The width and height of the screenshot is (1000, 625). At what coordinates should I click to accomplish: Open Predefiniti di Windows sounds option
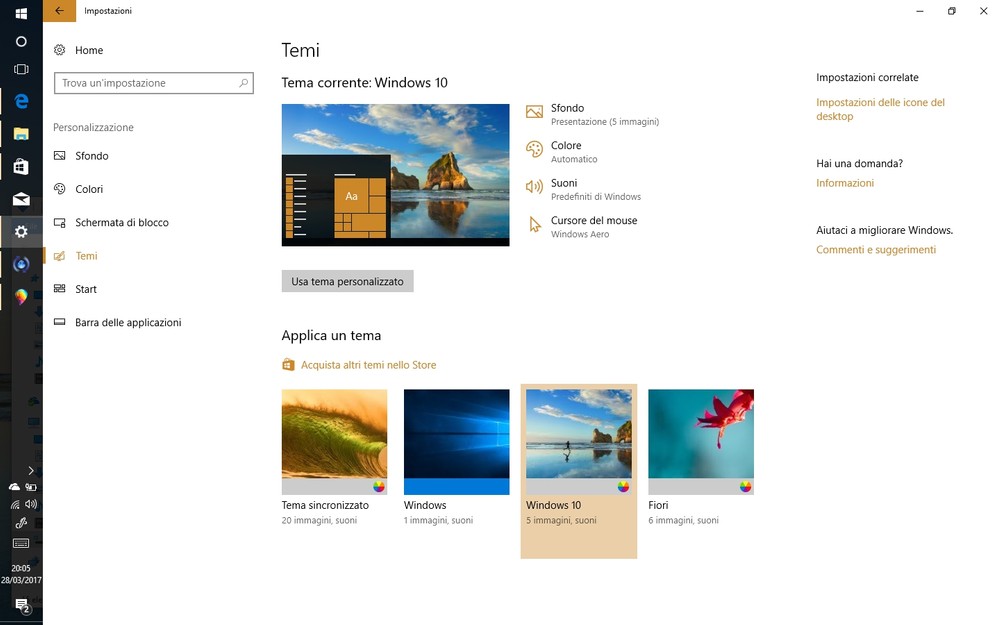pyautogui.click(x=596, y=197)
